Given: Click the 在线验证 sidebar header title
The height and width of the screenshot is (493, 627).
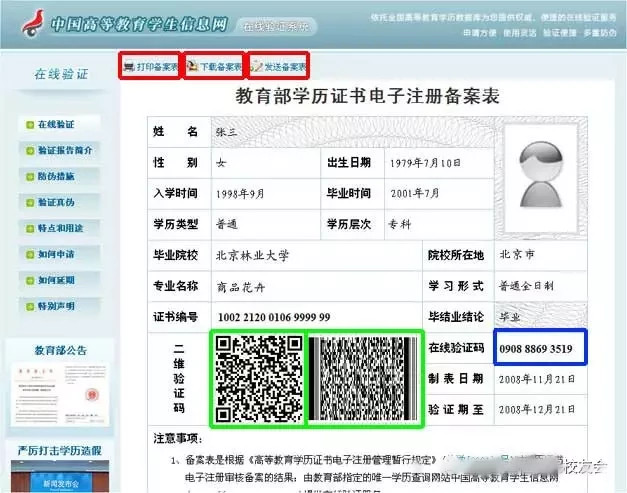Looking at the screenshot, I should (61, 74).
